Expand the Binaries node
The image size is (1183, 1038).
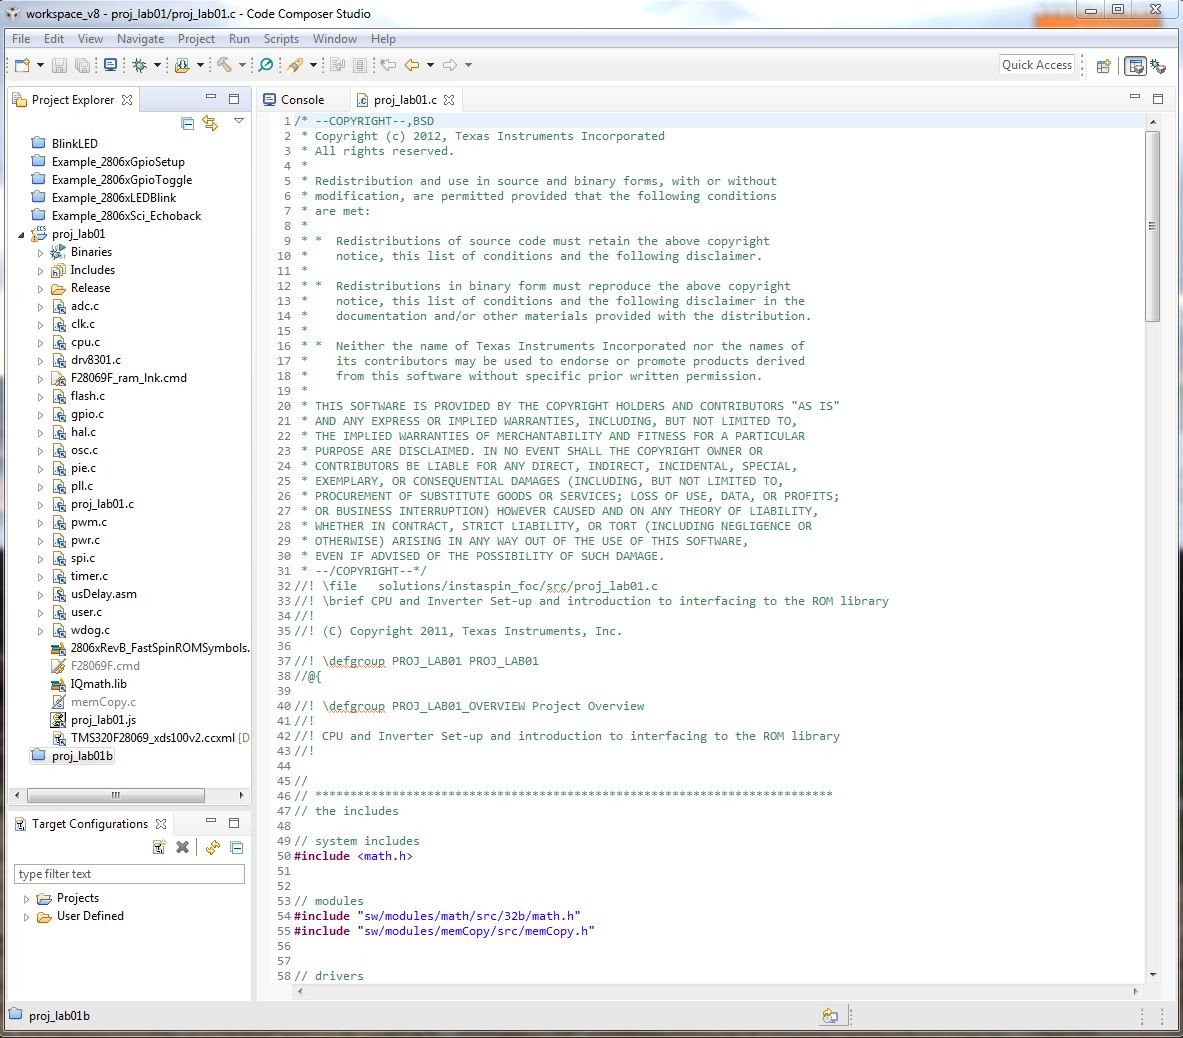[x=40, y=253]
